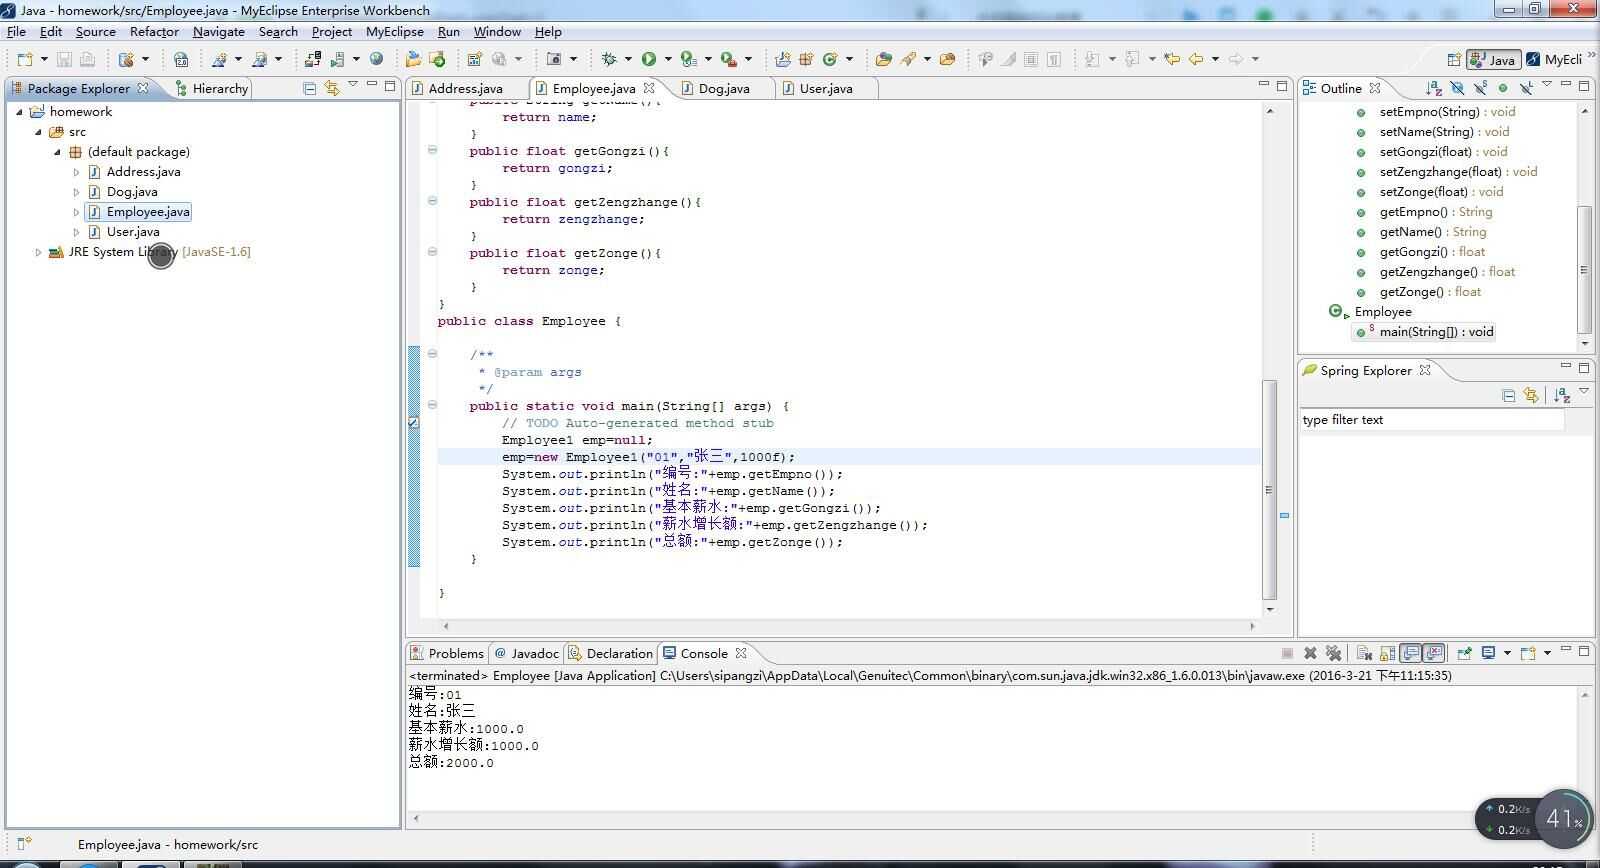Collapse the src folder node
Image resolution: width=1600 pixels, height=868 pixels.
click(x=38, y=132)
